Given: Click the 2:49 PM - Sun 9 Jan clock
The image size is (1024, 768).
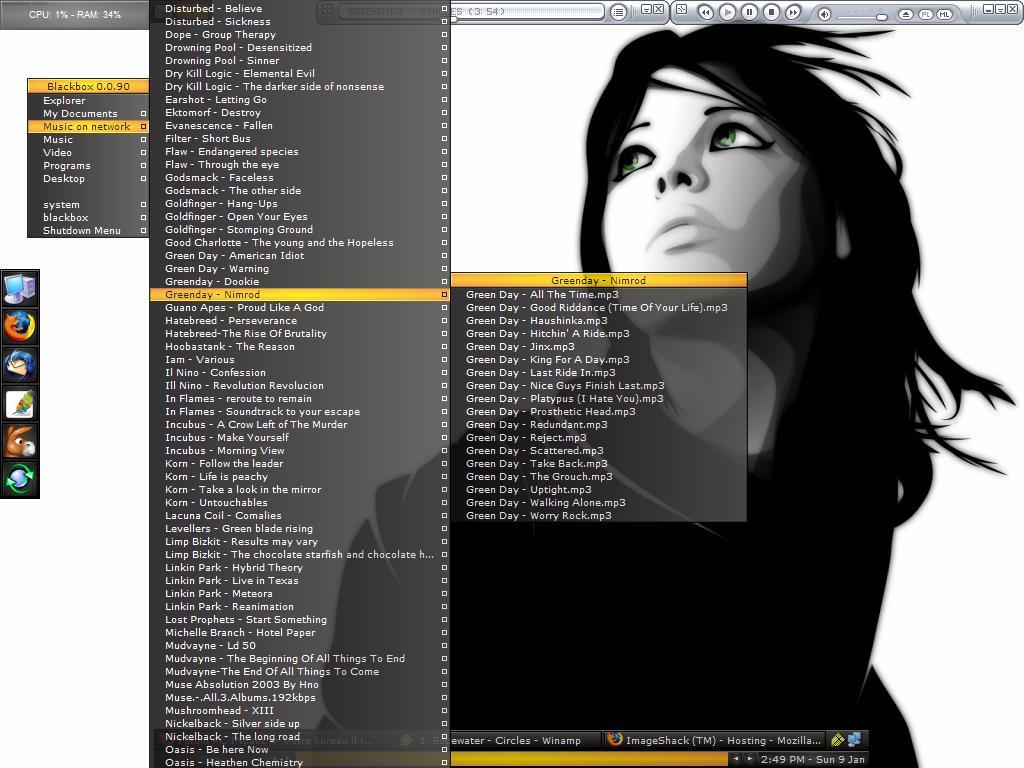Looking at the screenshot, I should (812, 760).
